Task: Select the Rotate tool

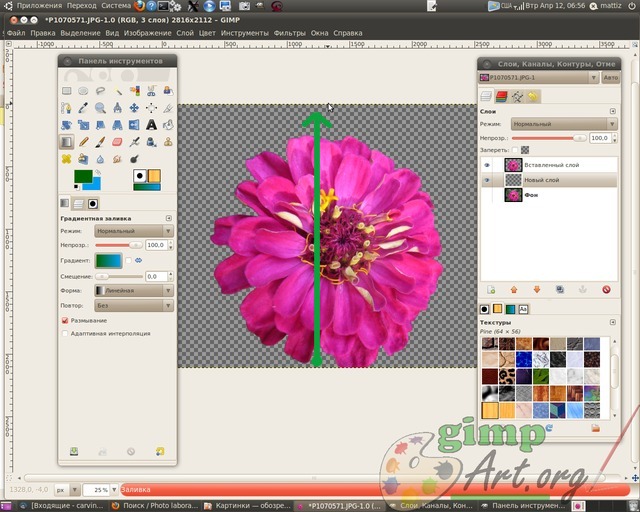Action: click(x=67, y=125)
